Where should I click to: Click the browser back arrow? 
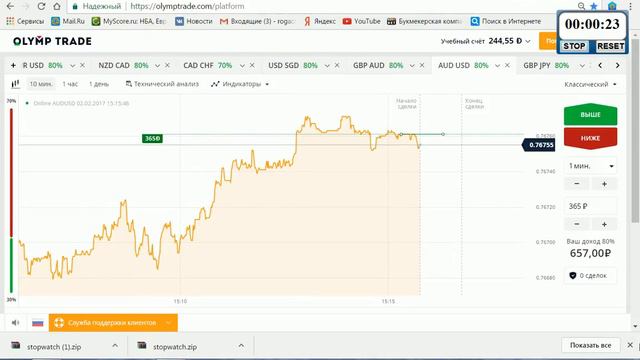(10, 6)
